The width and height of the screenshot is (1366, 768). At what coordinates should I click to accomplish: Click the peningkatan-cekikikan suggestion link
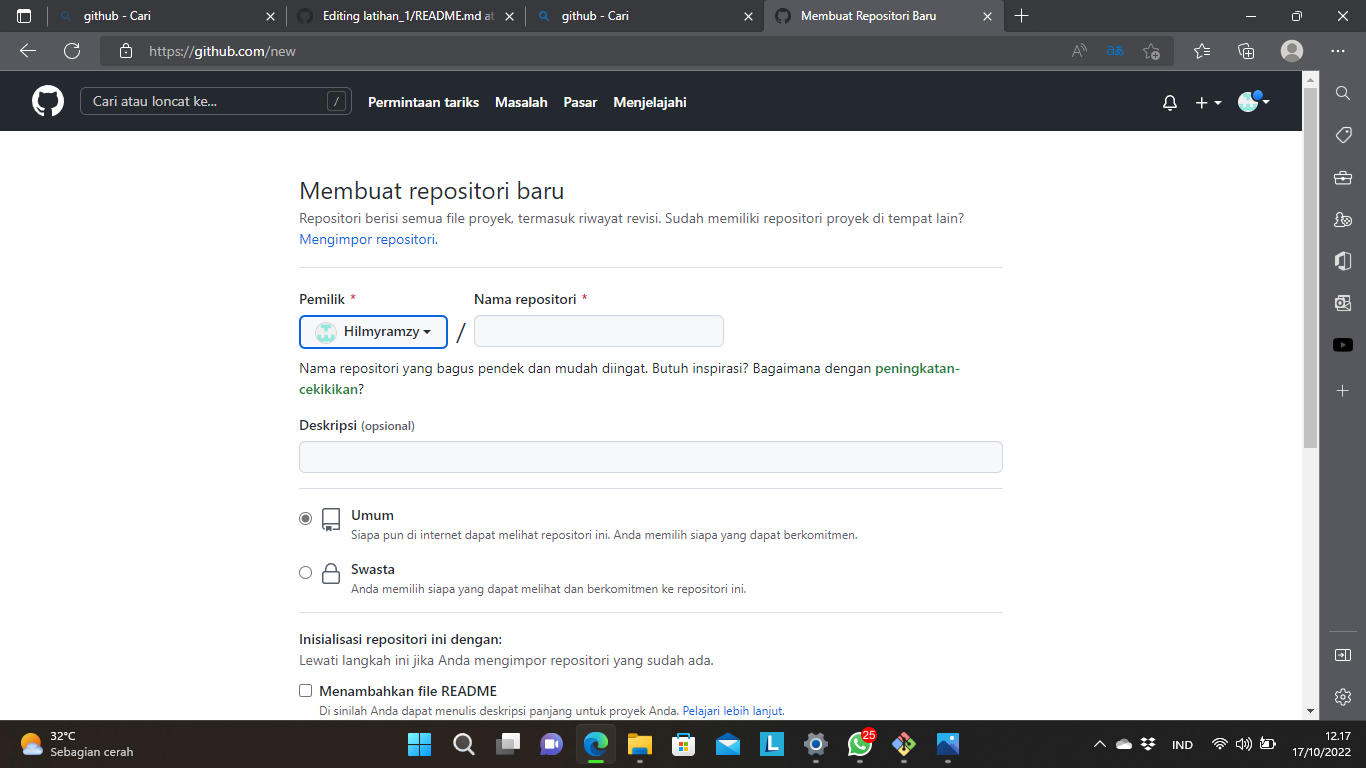pos(916,368)
